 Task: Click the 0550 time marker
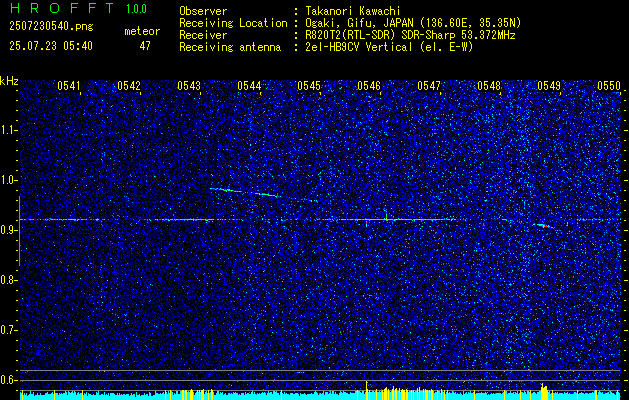coord(609,86)
